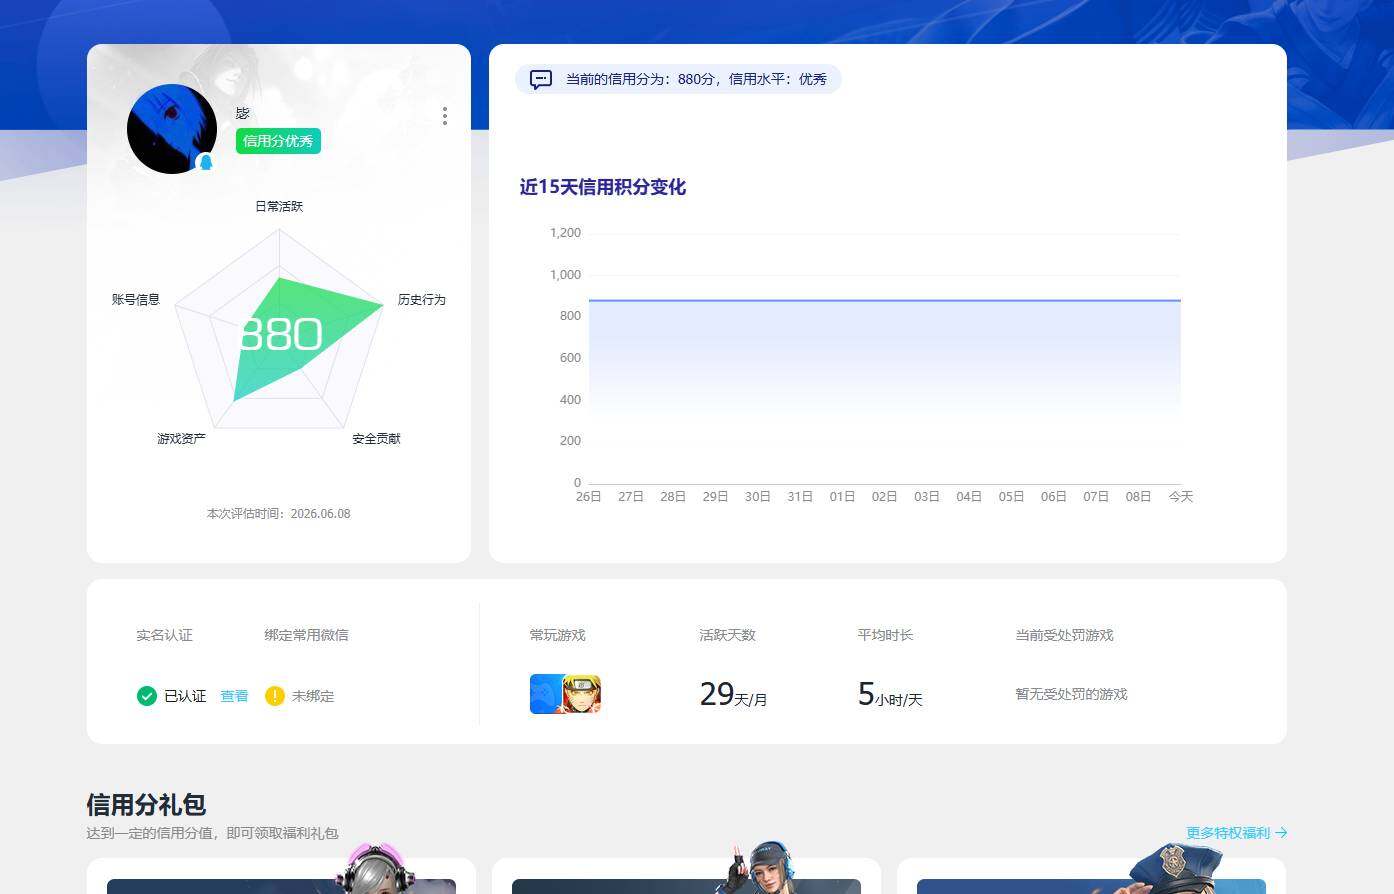
Task: Click the 账号信息 radar axis label
Action: click(136, 299)
